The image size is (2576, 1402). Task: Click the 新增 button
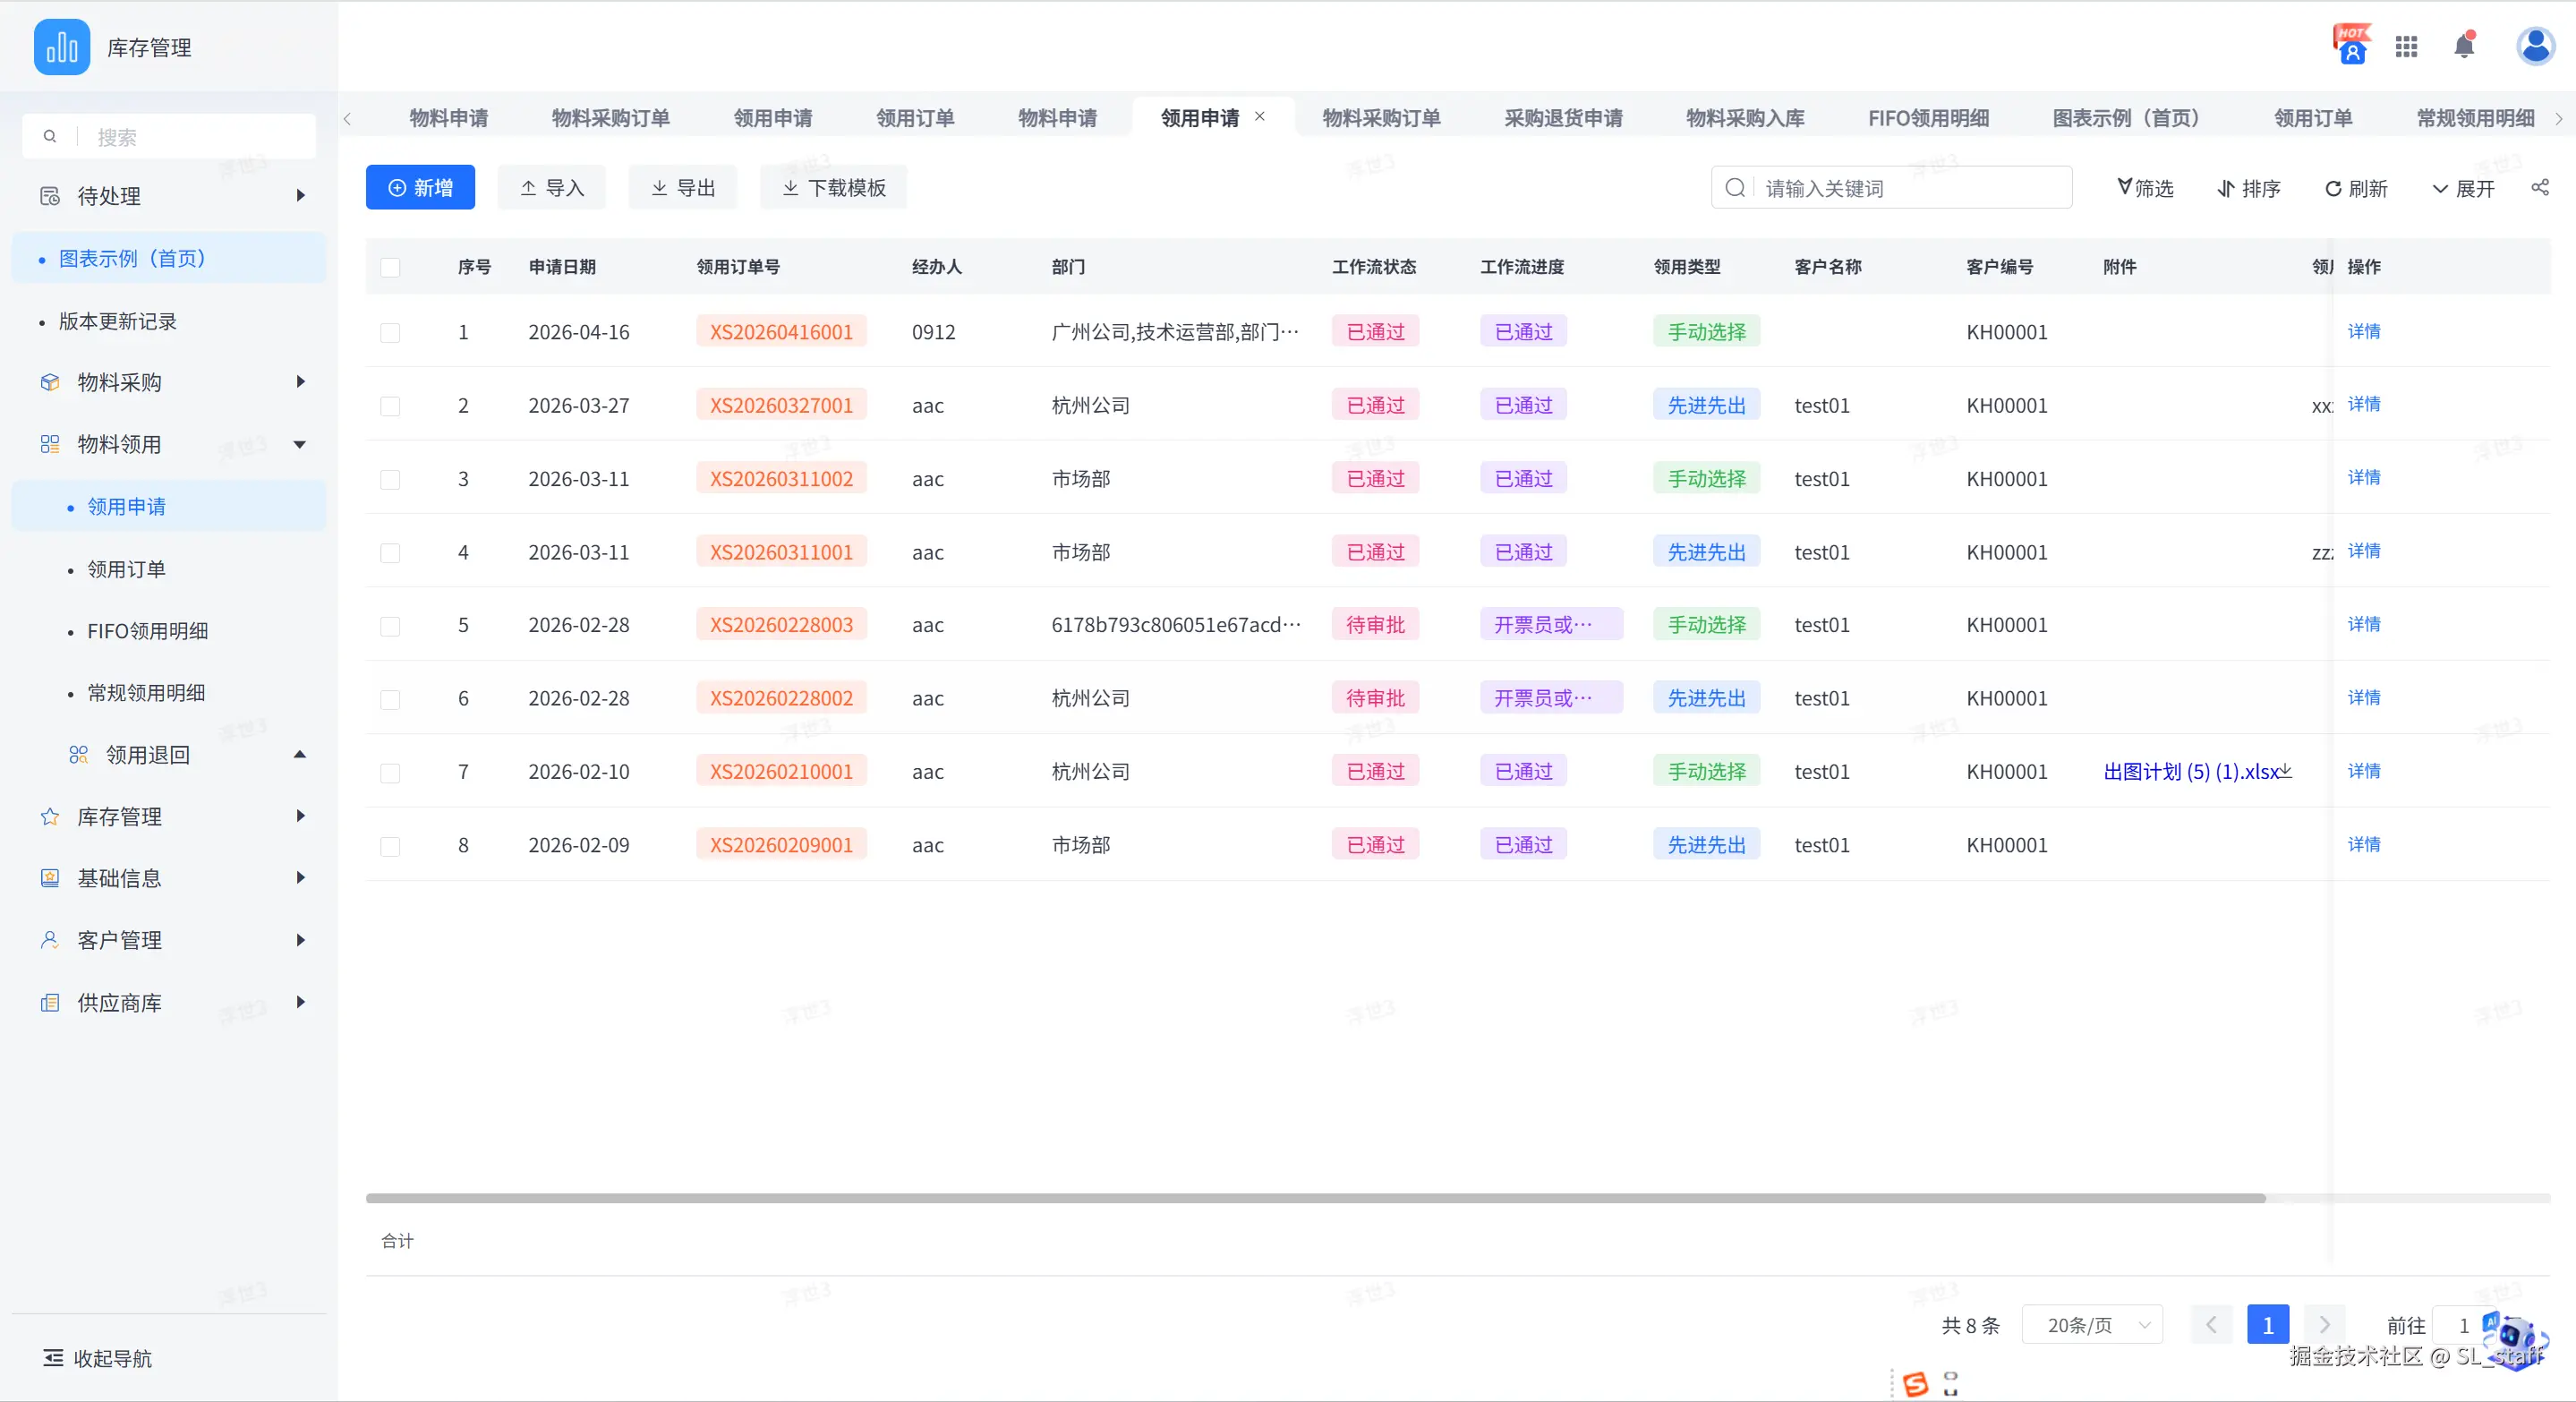point(420,188)
